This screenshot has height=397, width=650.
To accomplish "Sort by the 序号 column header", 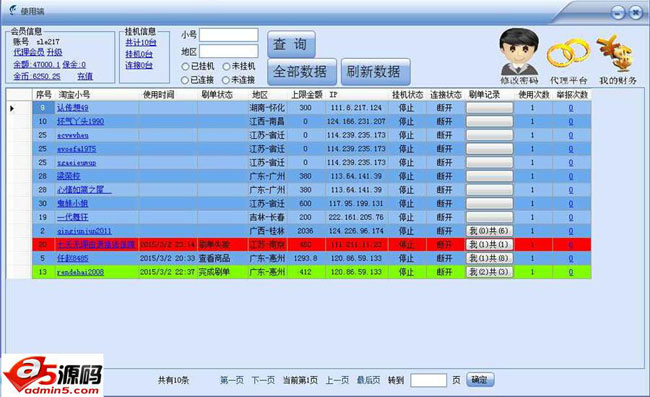I will point(44,95).
